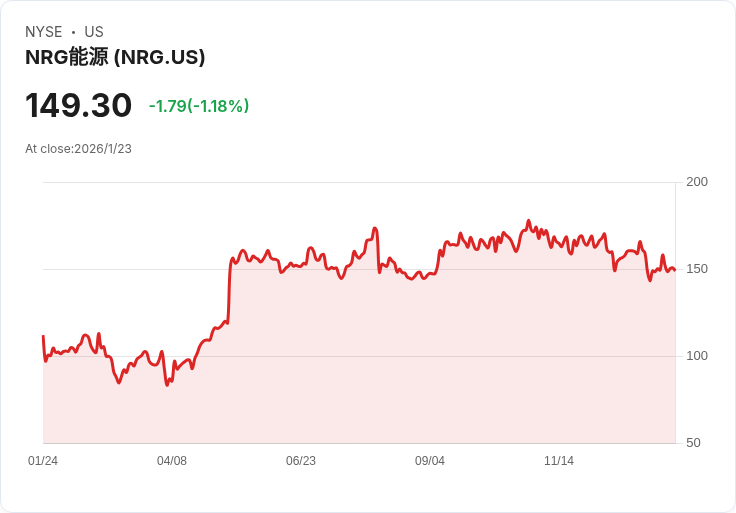Click the NRG能源 (NRG.US) stock title
The height and width of the screenshot is (513, 736).
115,57
